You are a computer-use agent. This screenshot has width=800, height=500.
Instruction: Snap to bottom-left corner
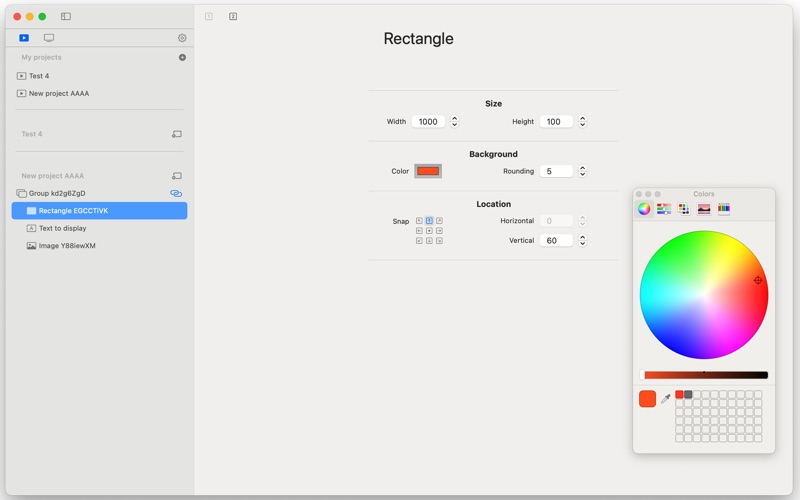419,241
